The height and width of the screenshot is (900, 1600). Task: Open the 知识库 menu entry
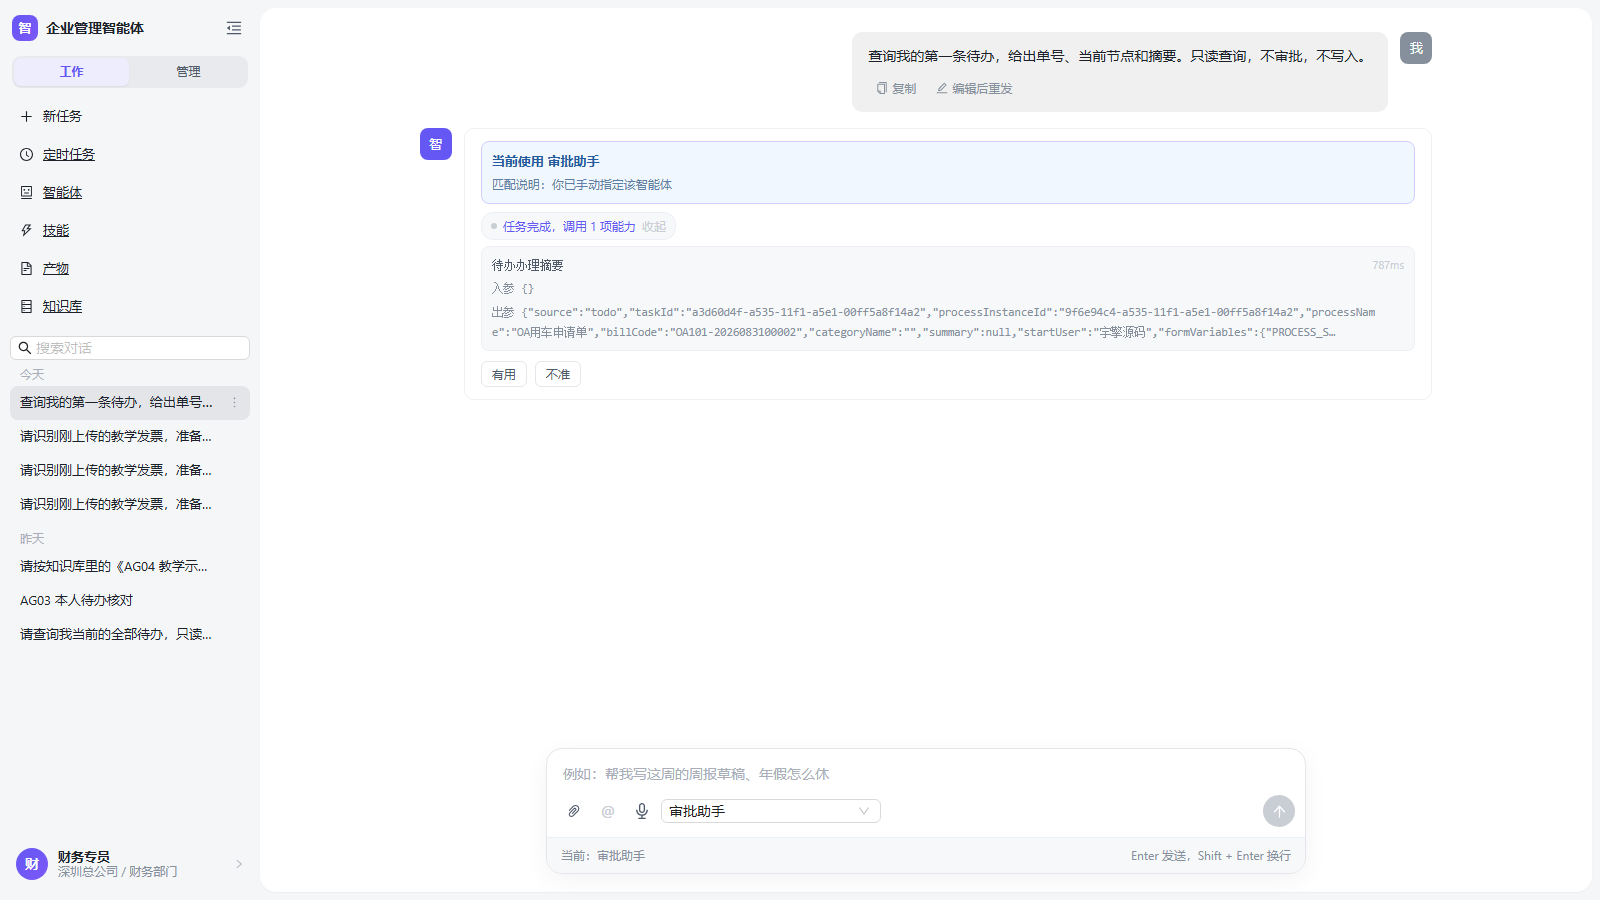[62, 306]
